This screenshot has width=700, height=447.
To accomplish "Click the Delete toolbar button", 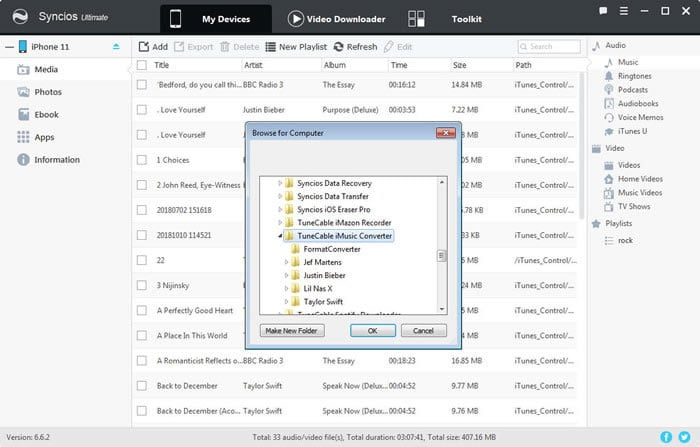I will [x=239, y=47].
